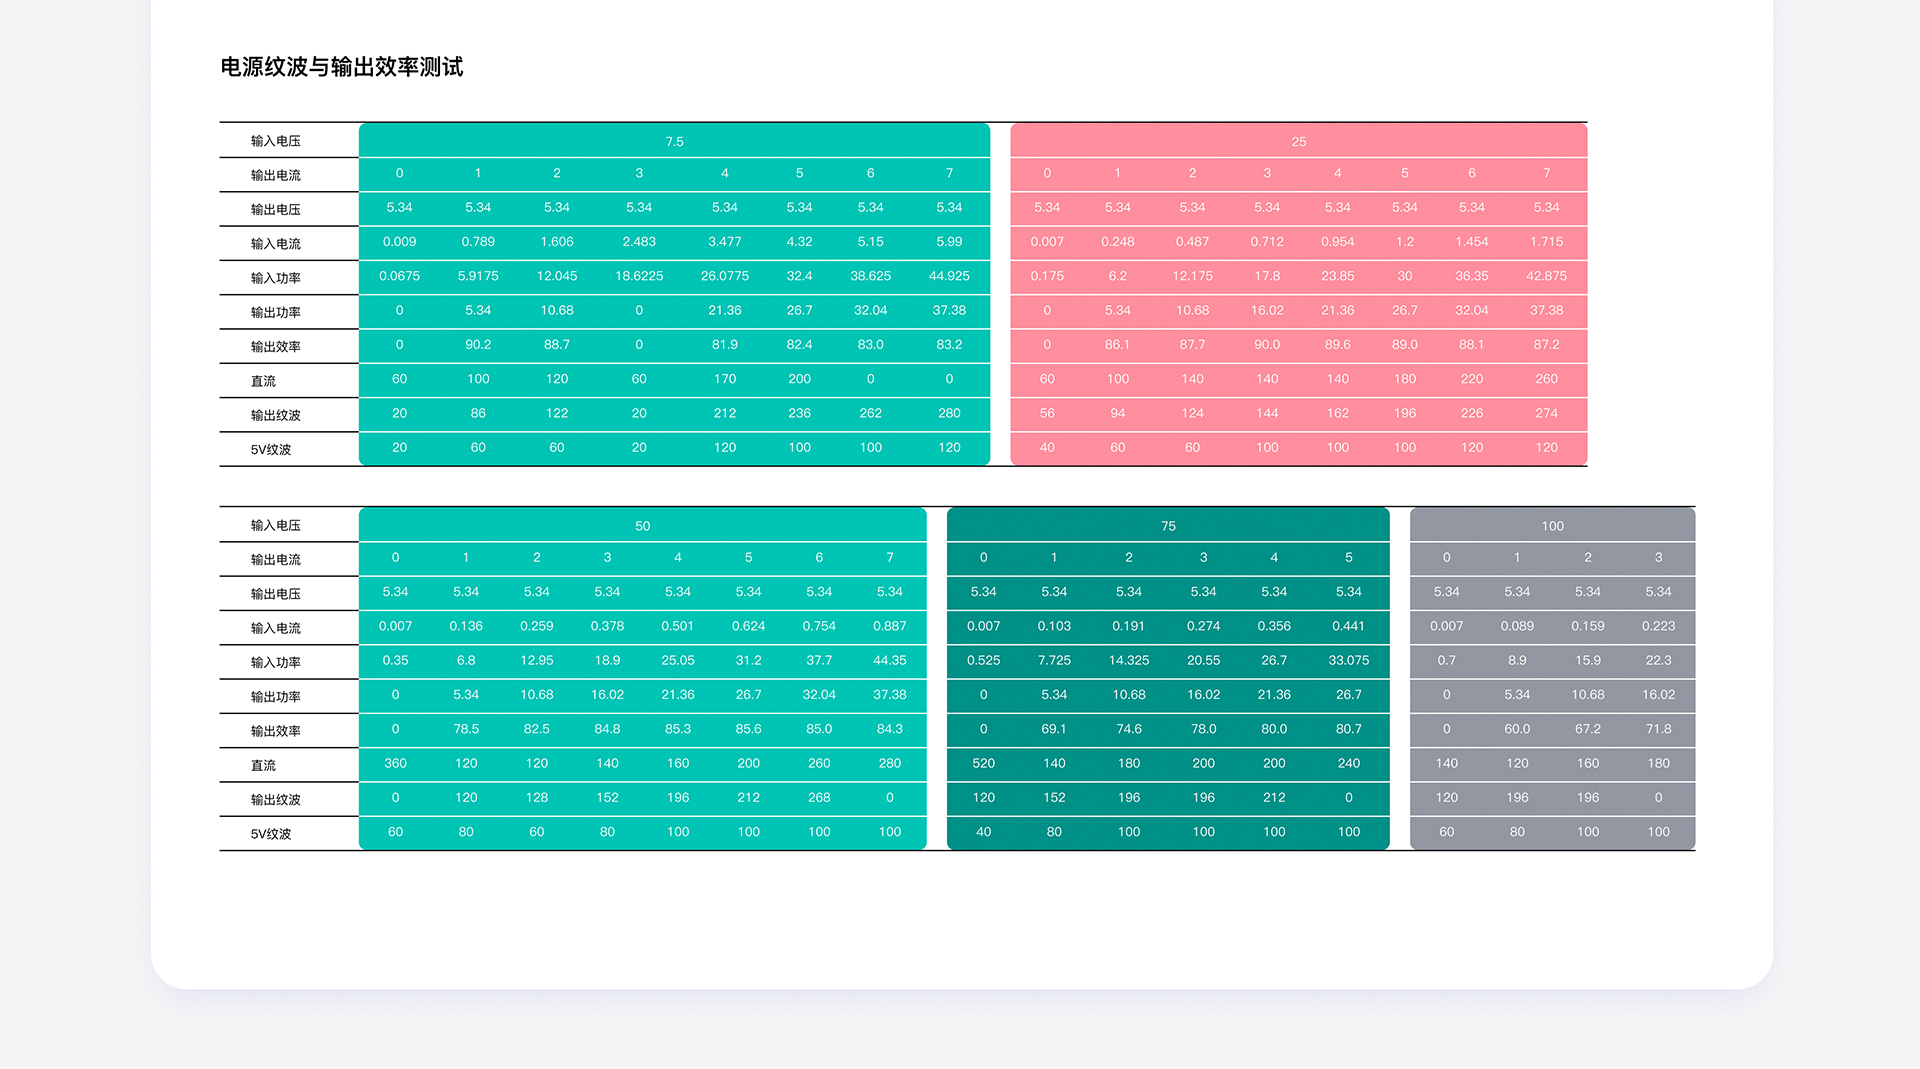The width and height of the screenshot is (1920, 1069).
Task: Select the 7.5 input voltage group header
Action: (x=674, y=141)
